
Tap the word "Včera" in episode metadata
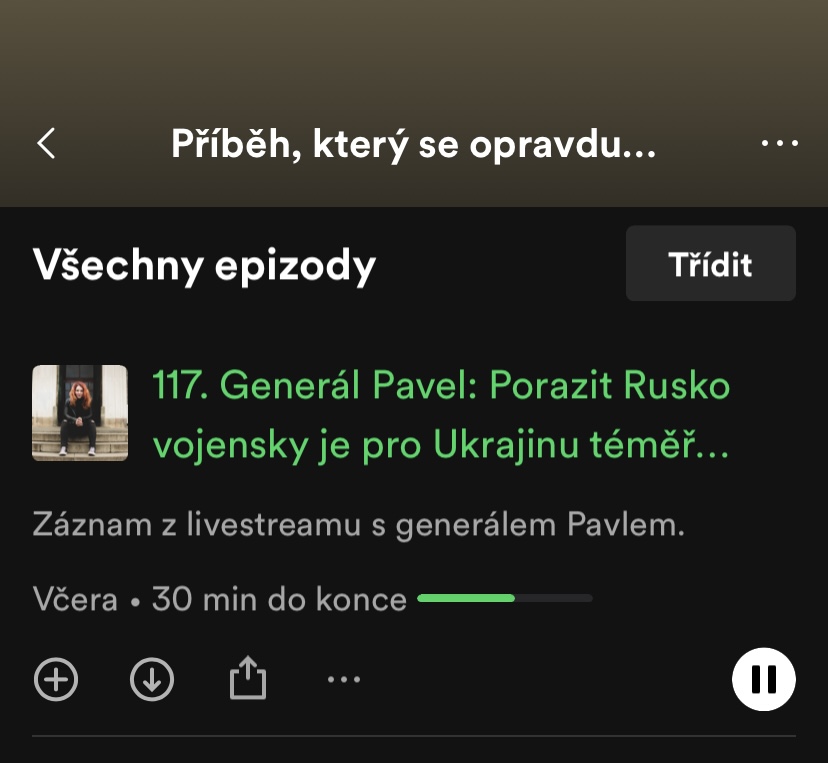tap(75, 599)
